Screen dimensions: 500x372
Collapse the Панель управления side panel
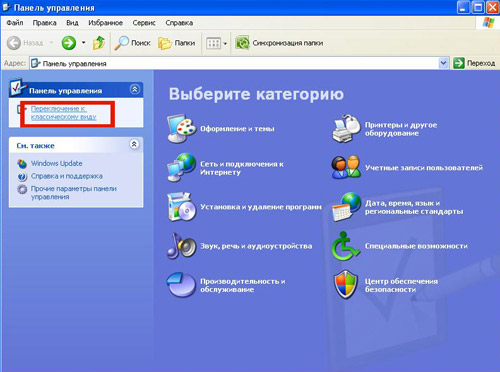click(x=135, y=89)
